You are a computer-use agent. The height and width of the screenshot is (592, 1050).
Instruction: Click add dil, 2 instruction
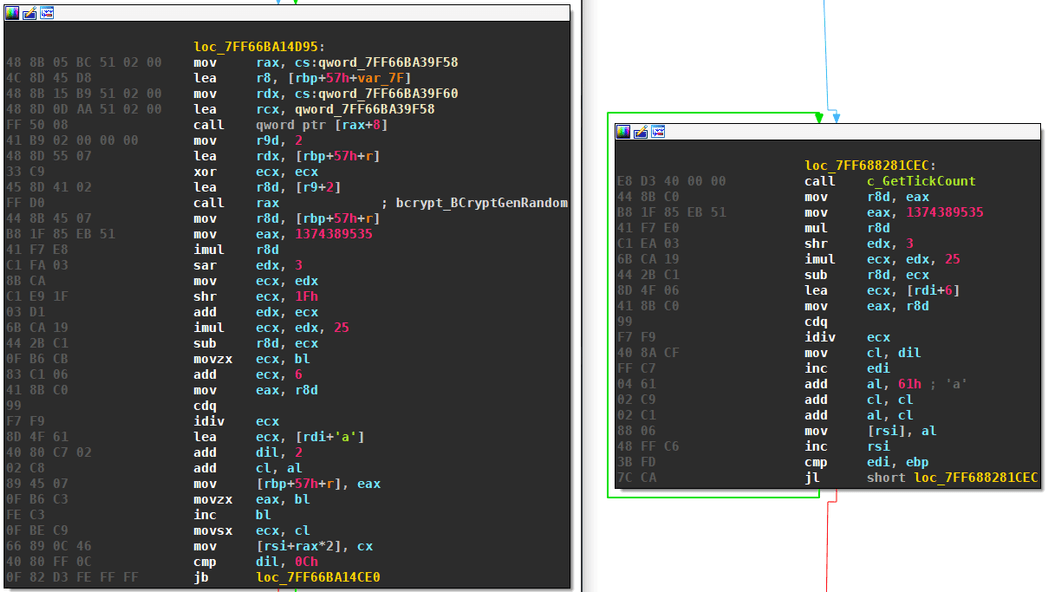248,453
